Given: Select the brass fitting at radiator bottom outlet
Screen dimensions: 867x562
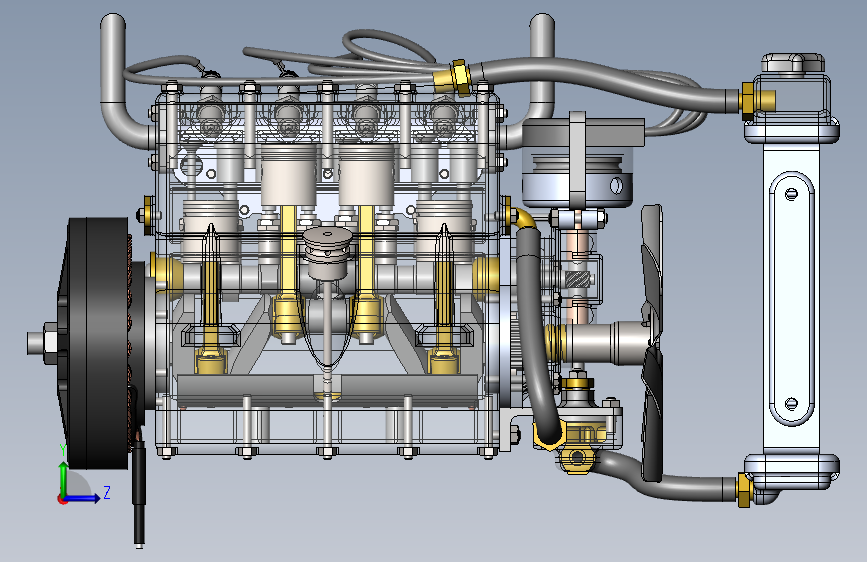Looking at the screenshot, I should tap(744, 490).
